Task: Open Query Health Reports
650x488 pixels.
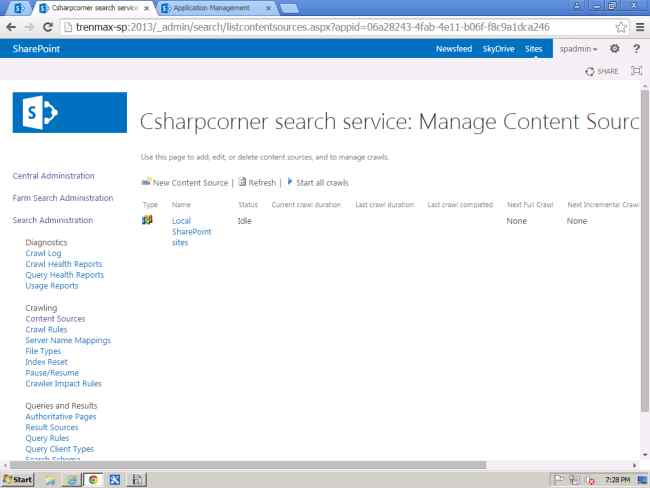Action: (x=64, y=274)
